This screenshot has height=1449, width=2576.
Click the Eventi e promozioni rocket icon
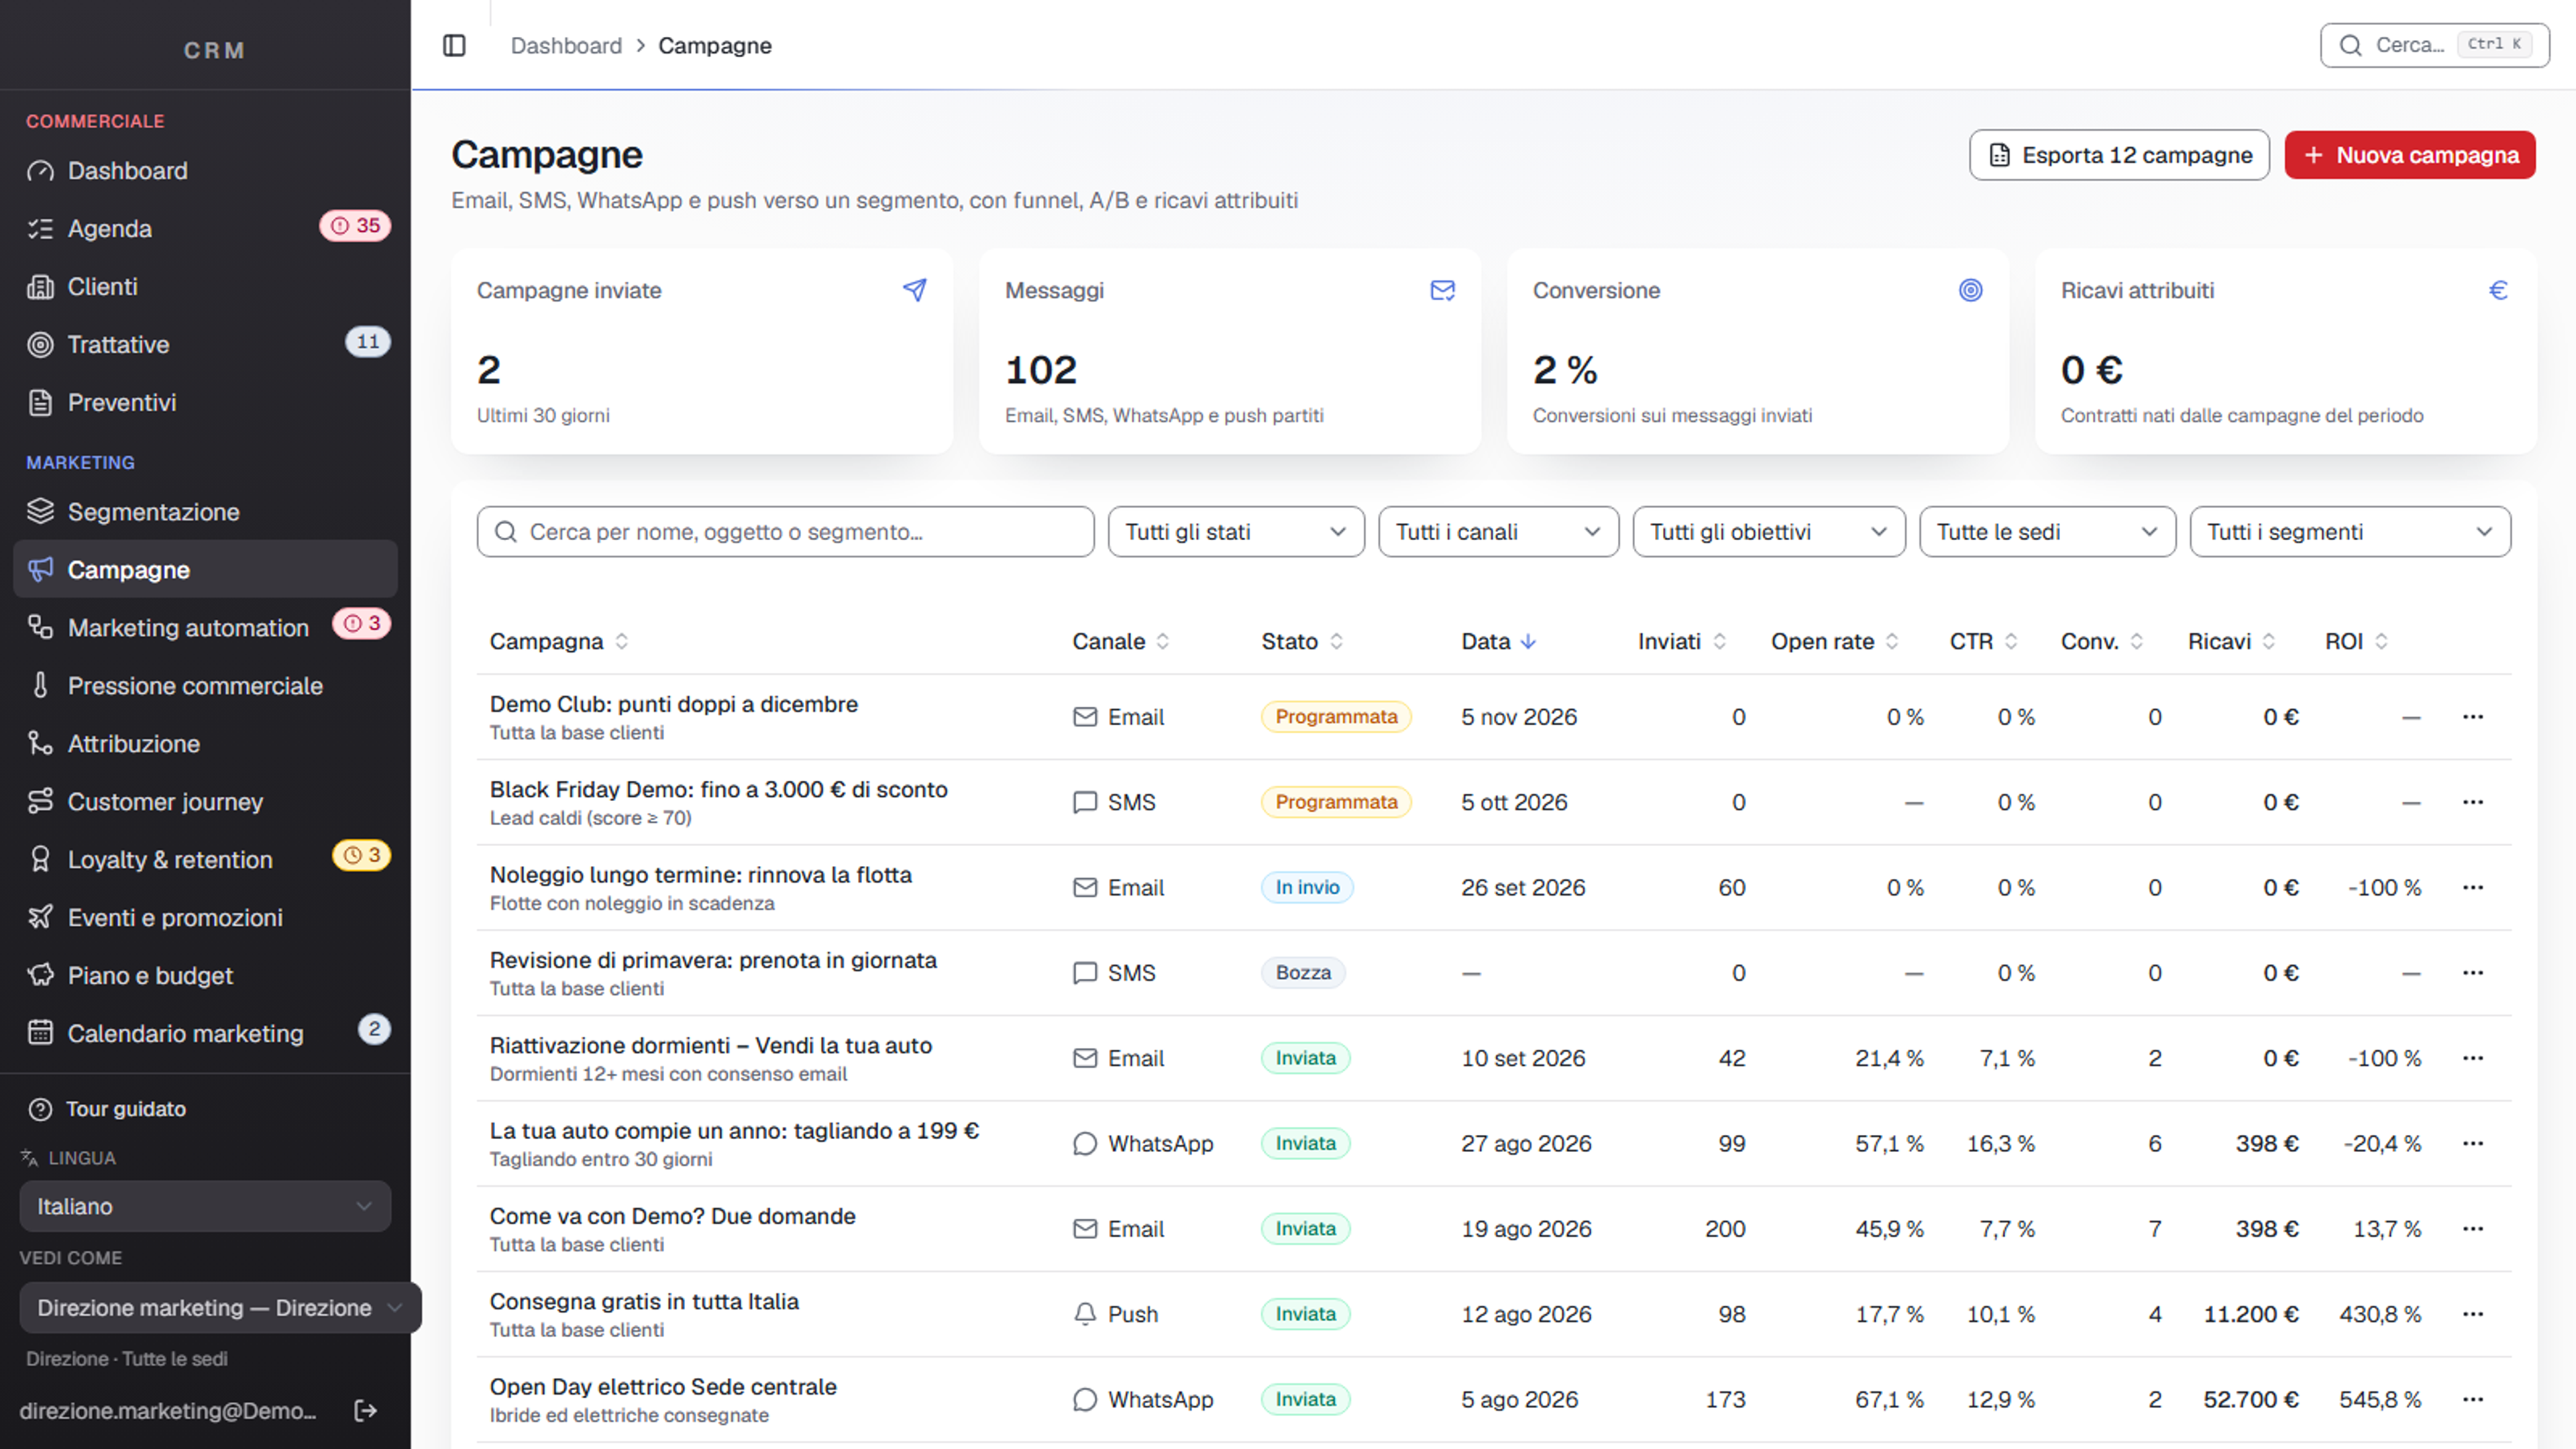click(x=40, y=918)
